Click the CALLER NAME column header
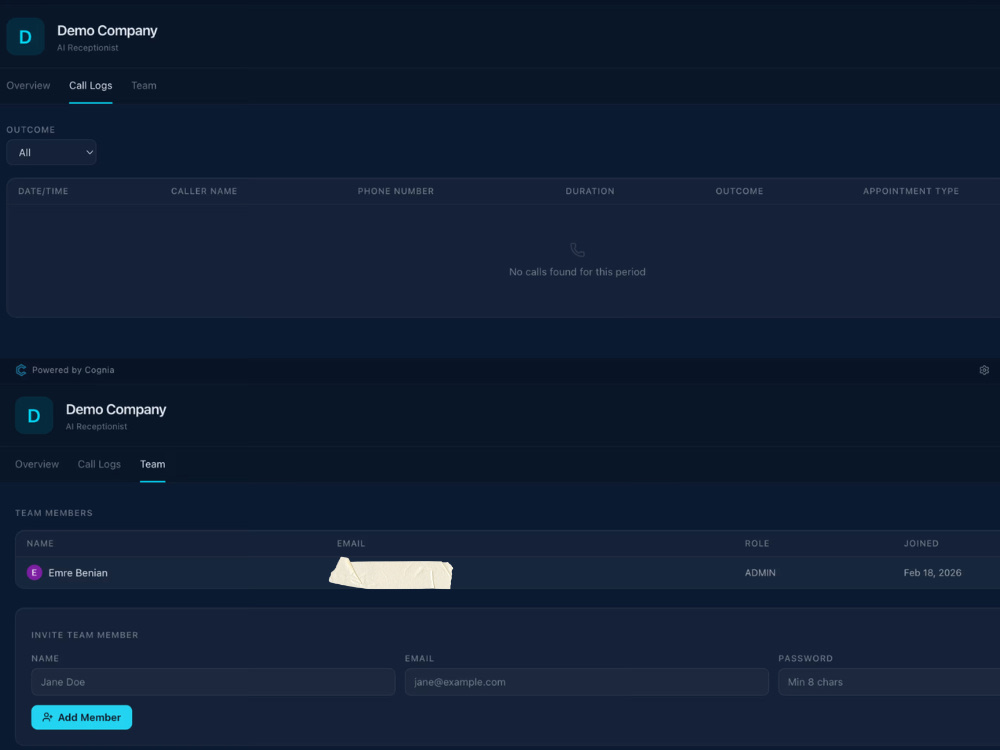1000x750 pixels. click(204, 191)
